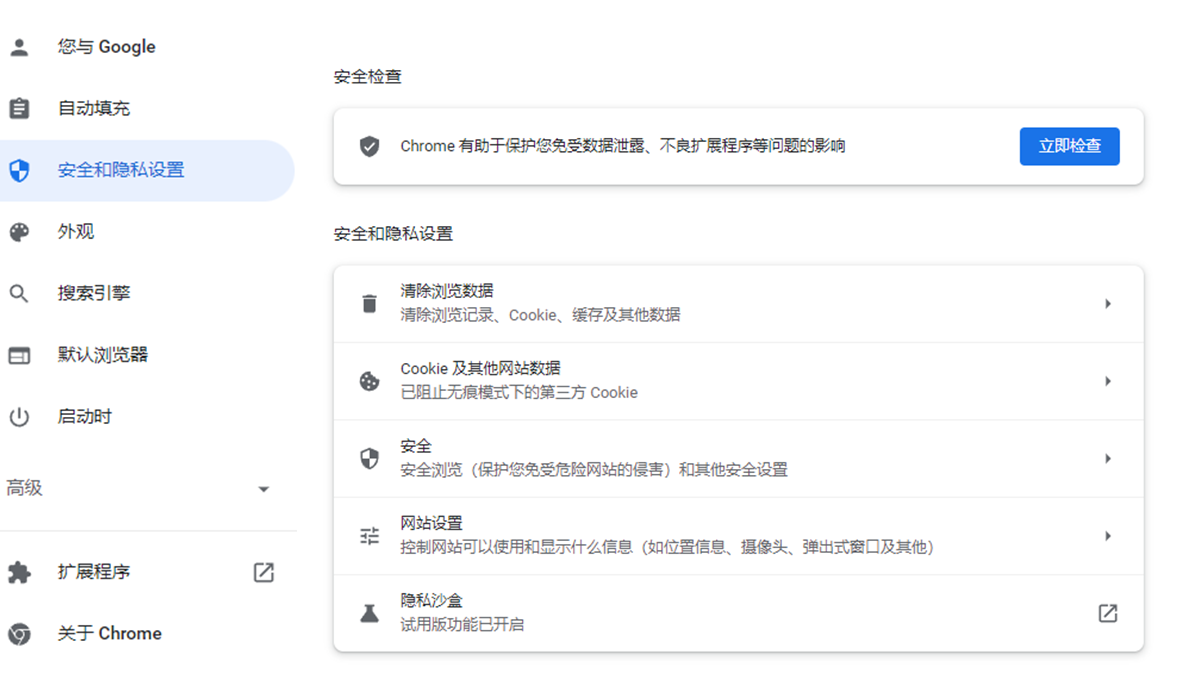Click the checkmark shield icon in 安全检查 card
This screenshot has width=1189, height=692.
(x=369, y=146)
